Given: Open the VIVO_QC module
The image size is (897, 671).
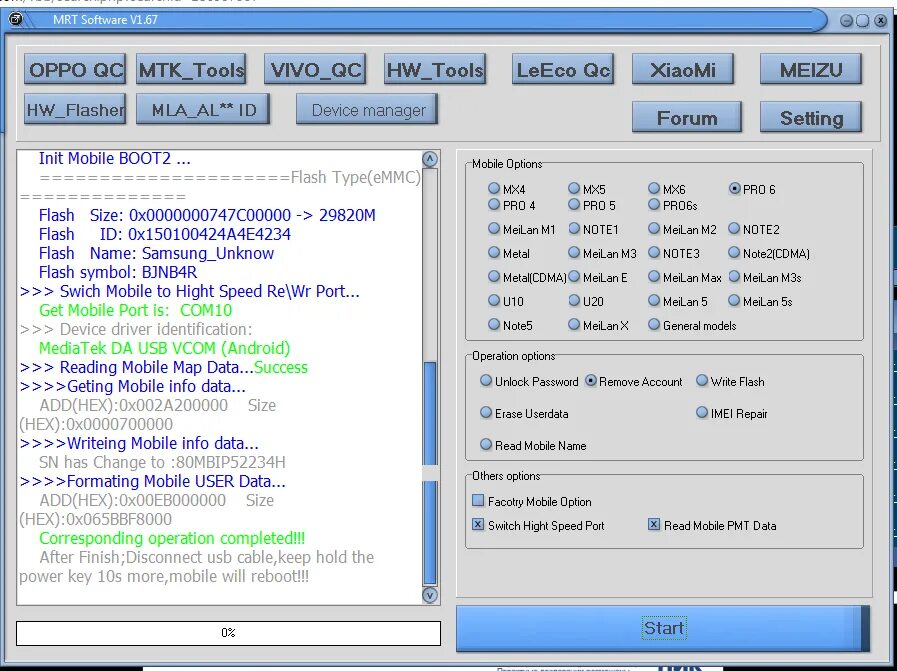Looking at the screenshot, I should pyautogui.click(x=315, y=70).
